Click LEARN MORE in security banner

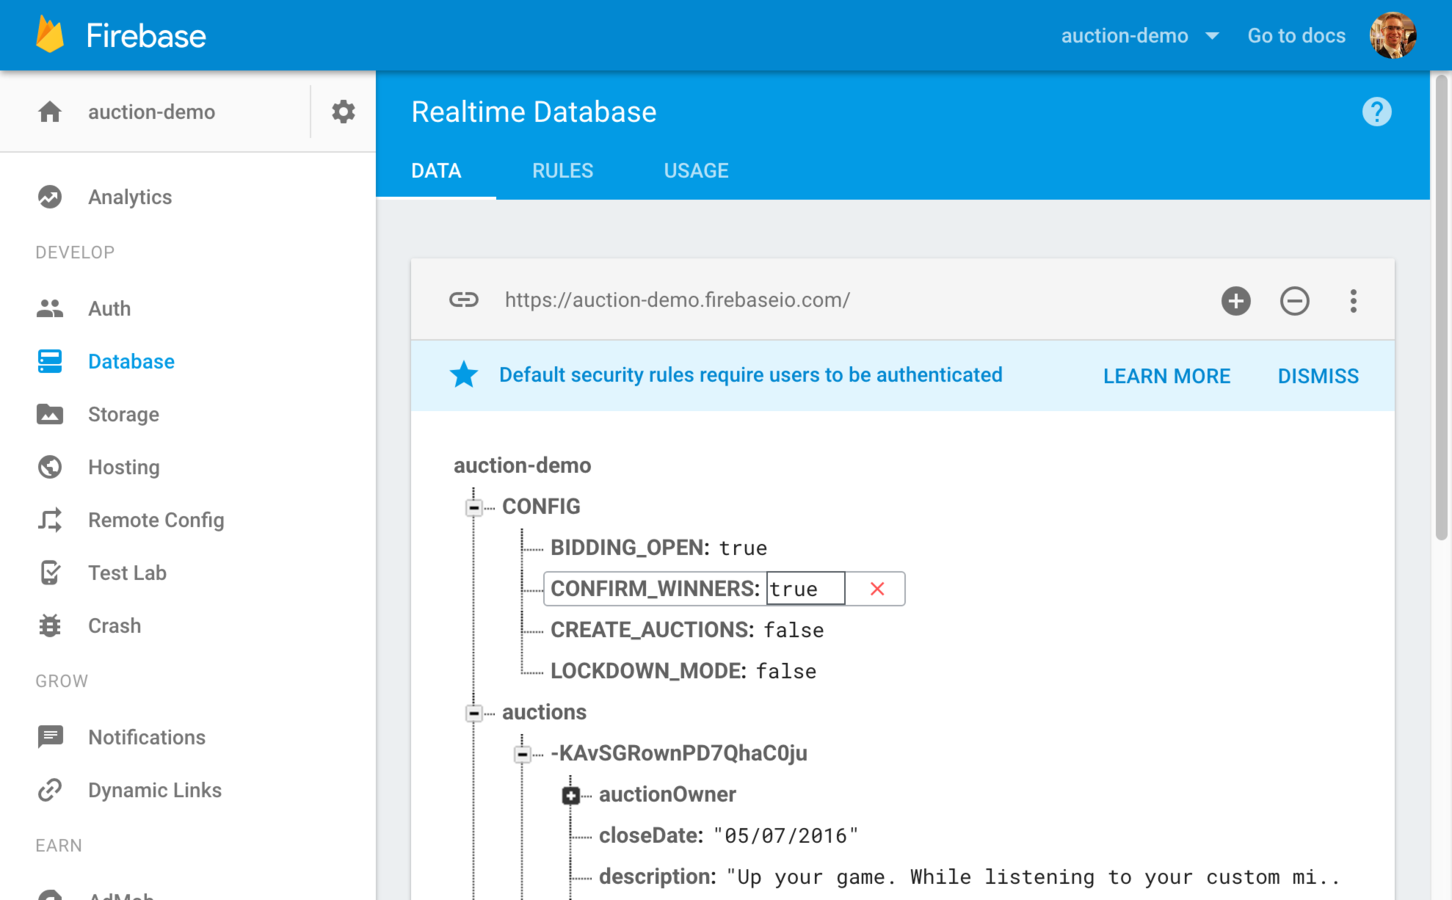[1167, 376]
